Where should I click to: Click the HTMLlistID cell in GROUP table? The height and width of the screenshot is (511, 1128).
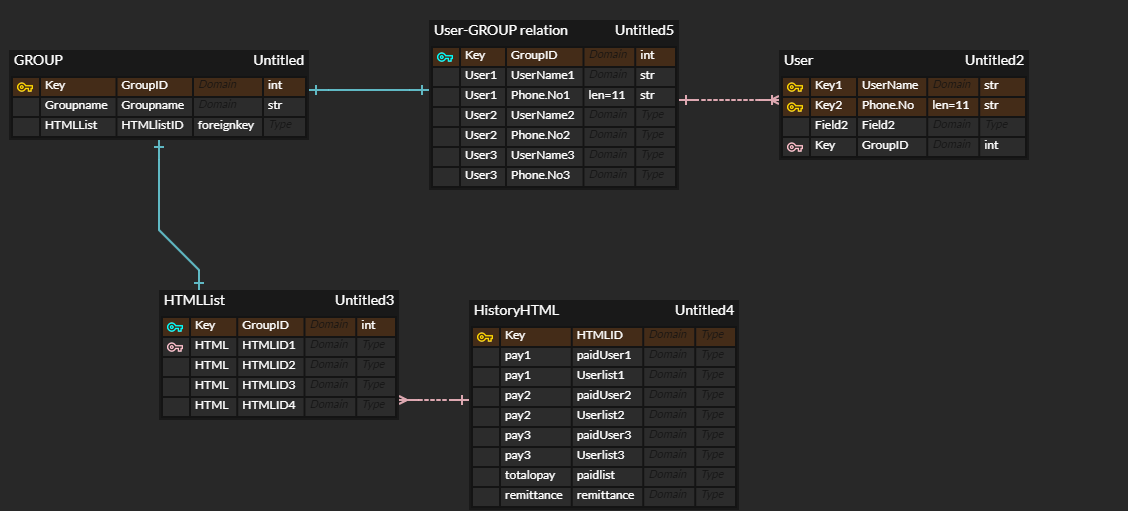coord(155,127)
